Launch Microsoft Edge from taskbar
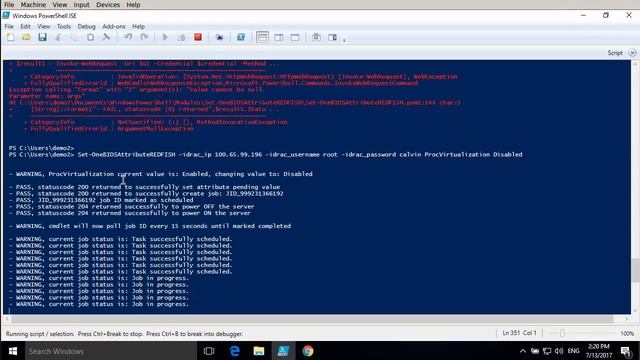The width and height of the screenshot is (640, 360). (235, 351)
